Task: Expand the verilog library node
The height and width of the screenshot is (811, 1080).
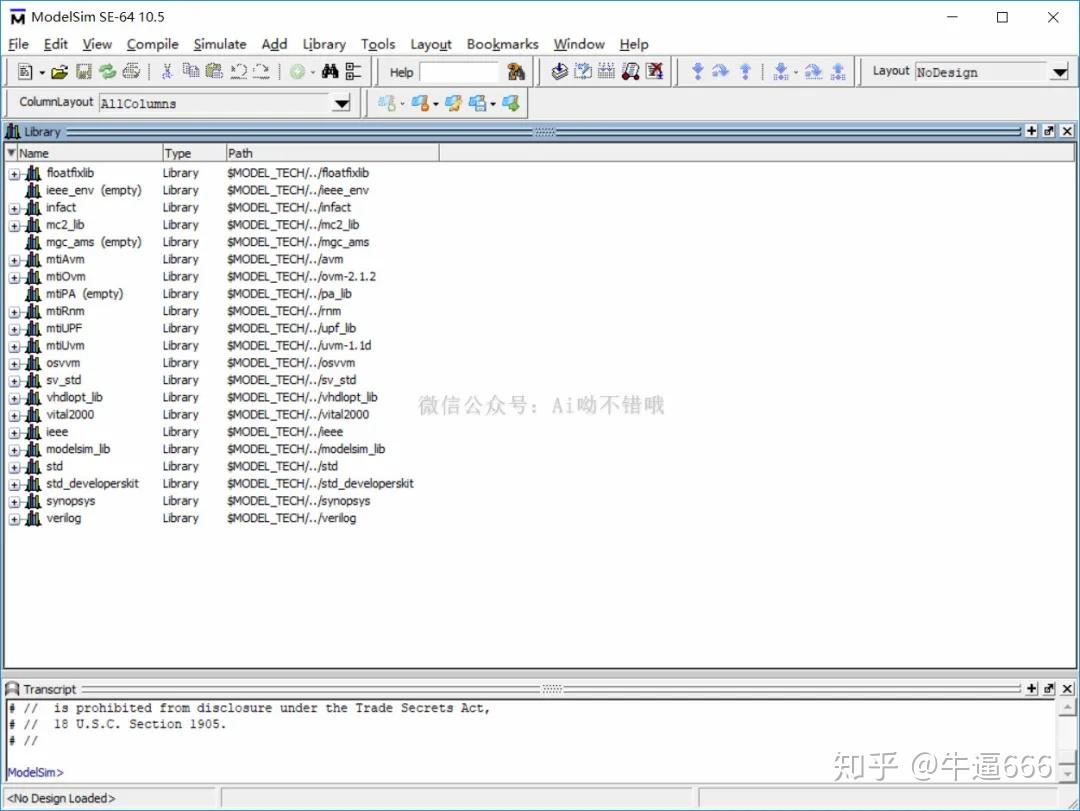Action: click(x=14, y=520)
